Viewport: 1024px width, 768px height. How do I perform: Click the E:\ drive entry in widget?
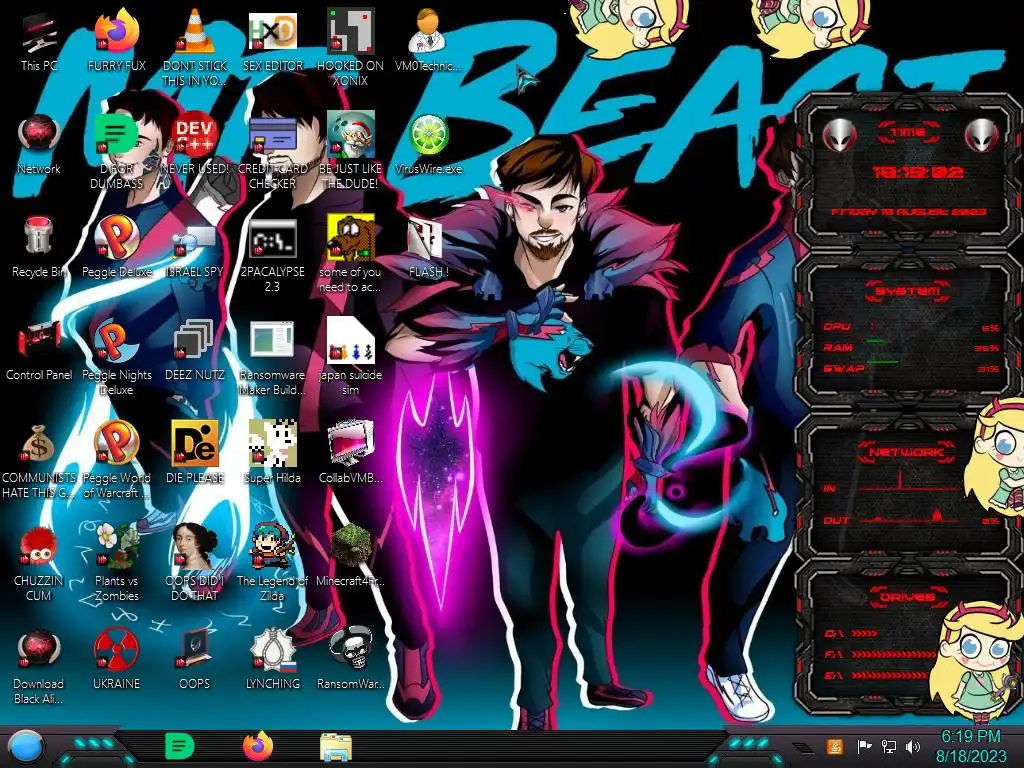coord(876,675)
